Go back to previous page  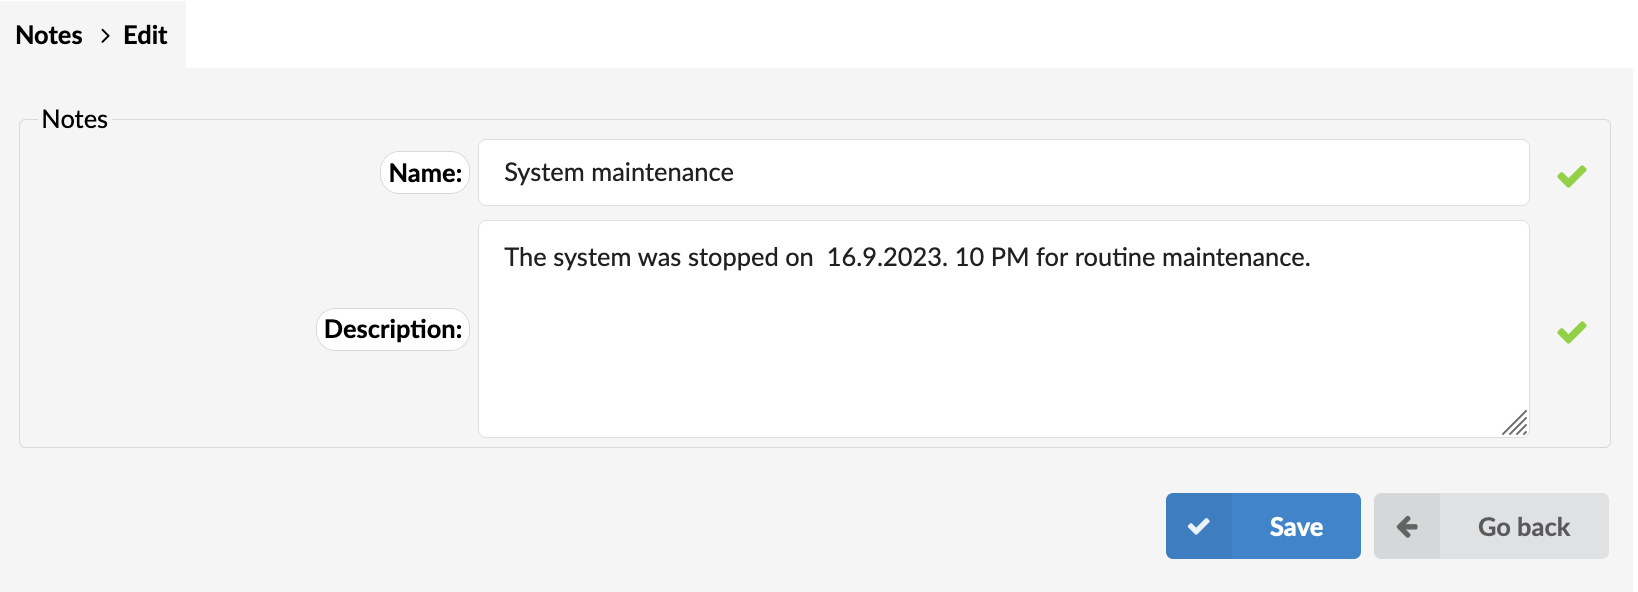tap(1491, 526)
